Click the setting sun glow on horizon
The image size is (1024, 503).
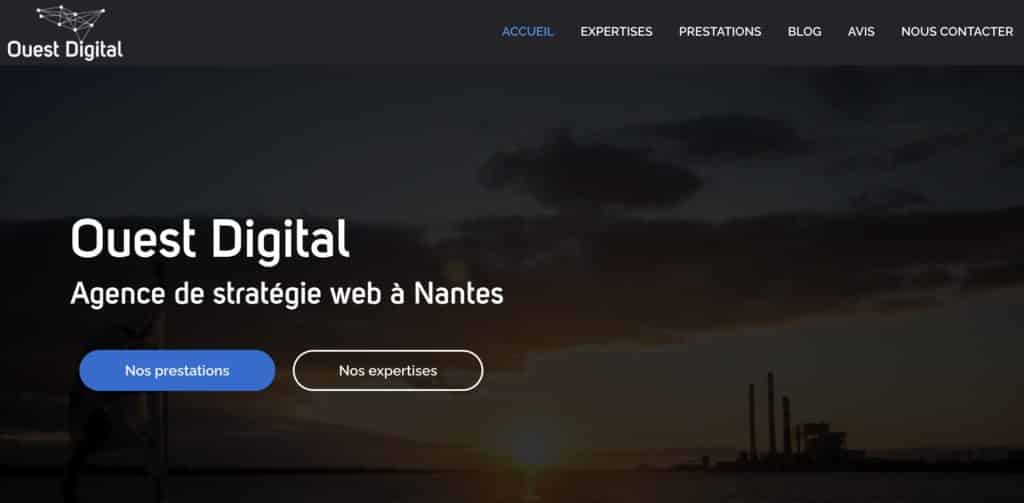click(528, 446)
